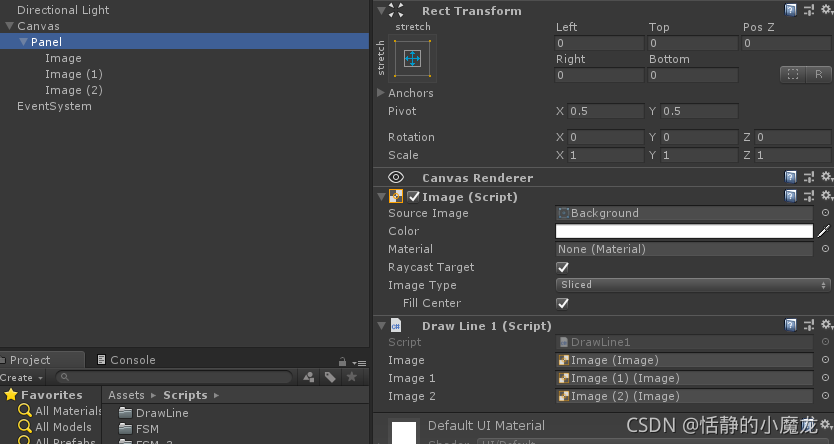The height and width of the screenshot is (444, 834).
Task: Select Image (1) in hierarchy
Action: pyautogui.click(x=74, y=74)
